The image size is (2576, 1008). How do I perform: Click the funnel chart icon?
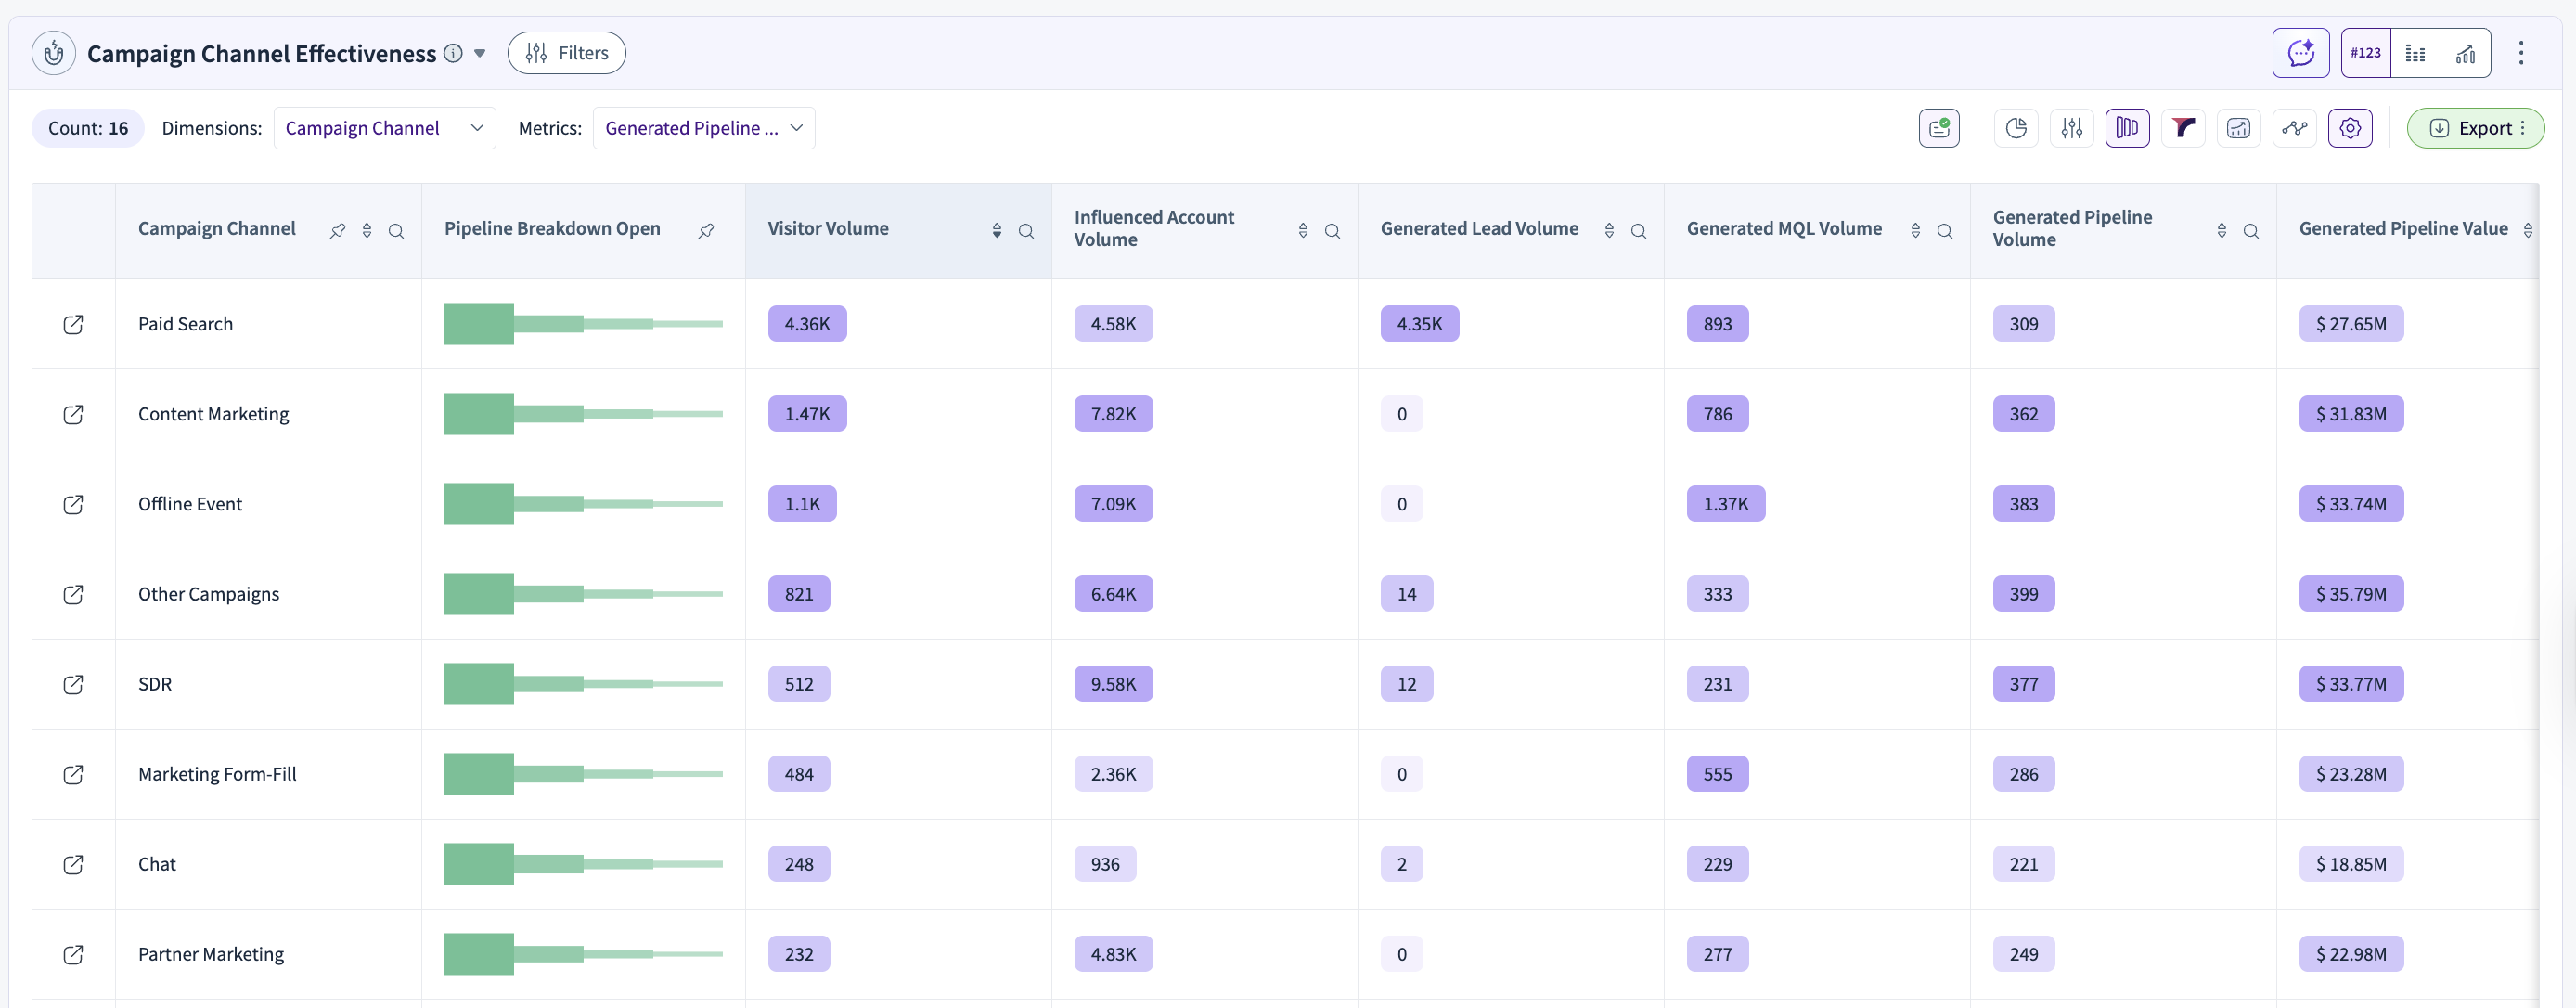(x=2183, y=128)
